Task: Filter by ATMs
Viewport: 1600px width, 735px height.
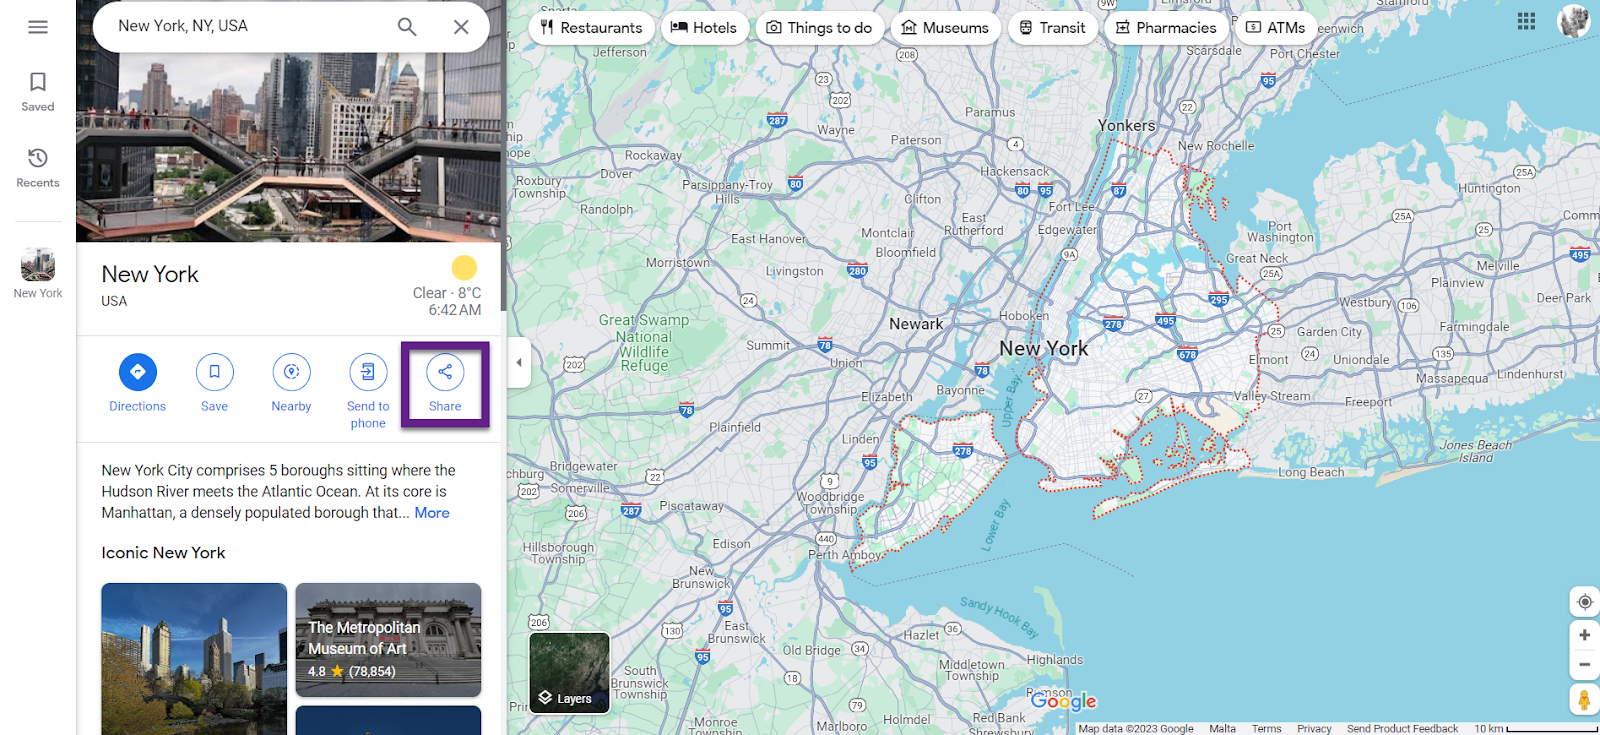Action: pyautogui.click(x=1276, y=28)
